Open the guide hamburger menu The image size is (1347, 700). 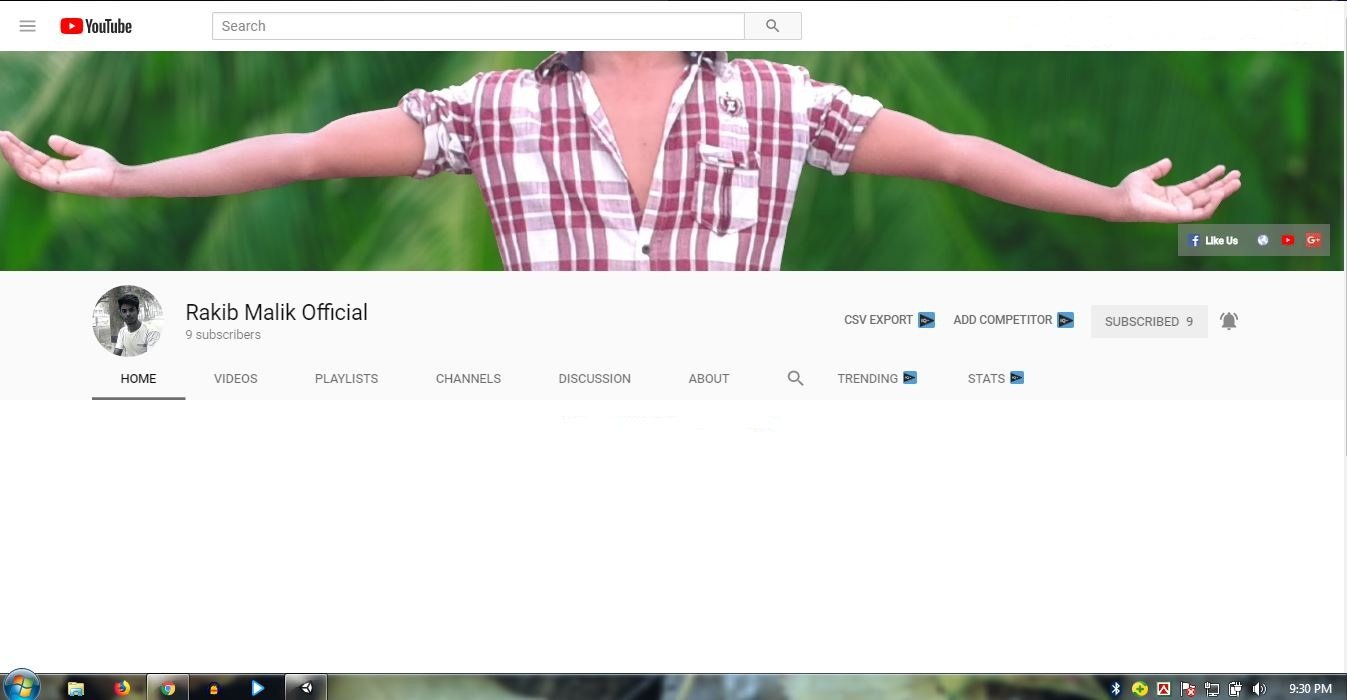(x=27, y=26)
